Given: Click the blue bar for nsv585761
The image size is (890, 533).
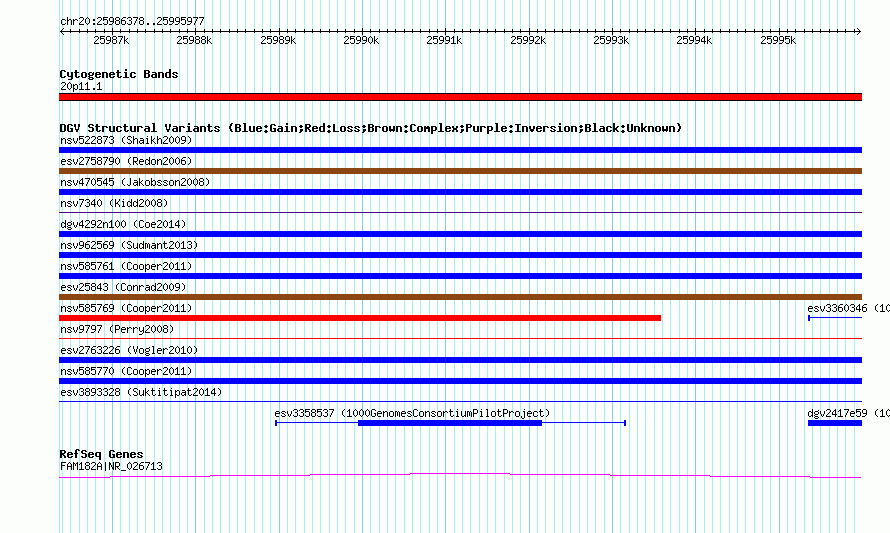Looking at the screenshot, I should click(460, 276).
